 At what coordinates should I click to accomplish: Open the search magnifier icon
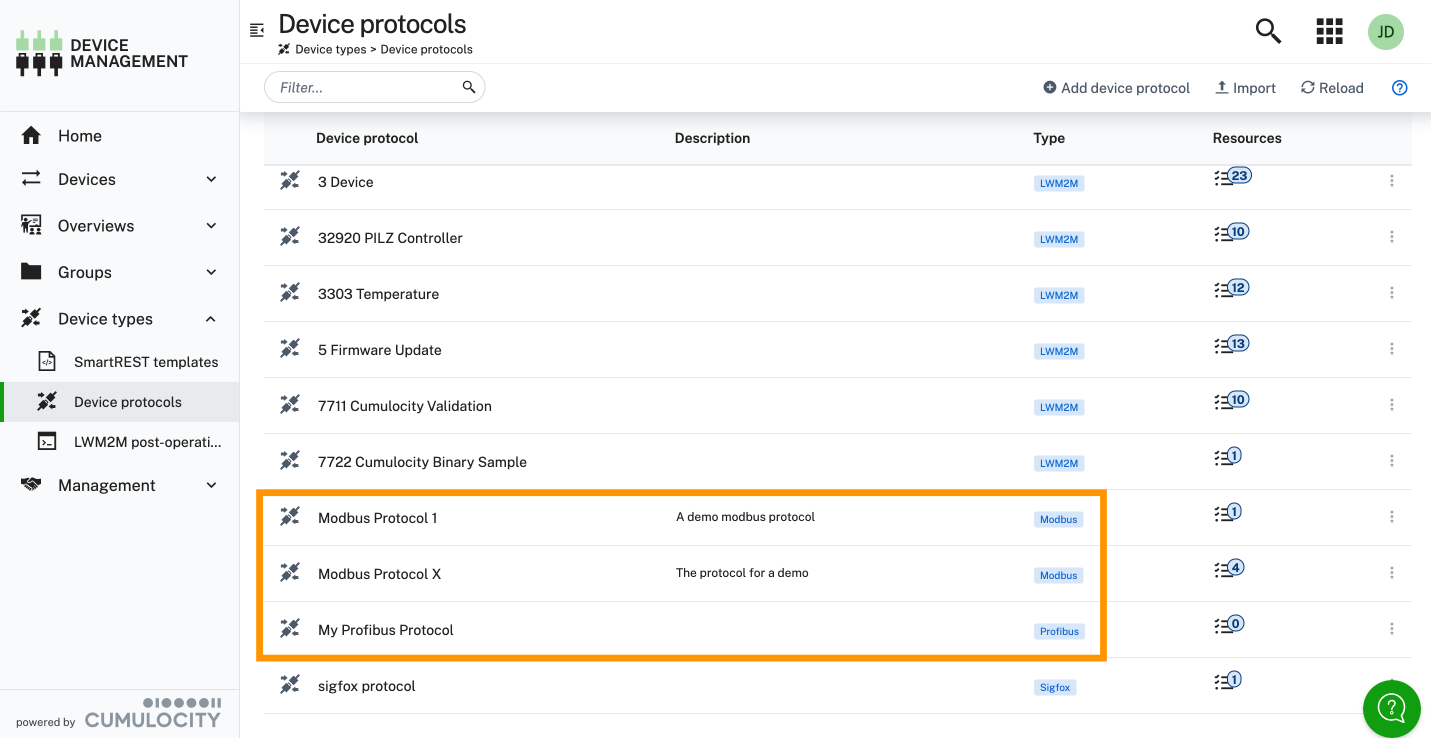pos(1267,31)
